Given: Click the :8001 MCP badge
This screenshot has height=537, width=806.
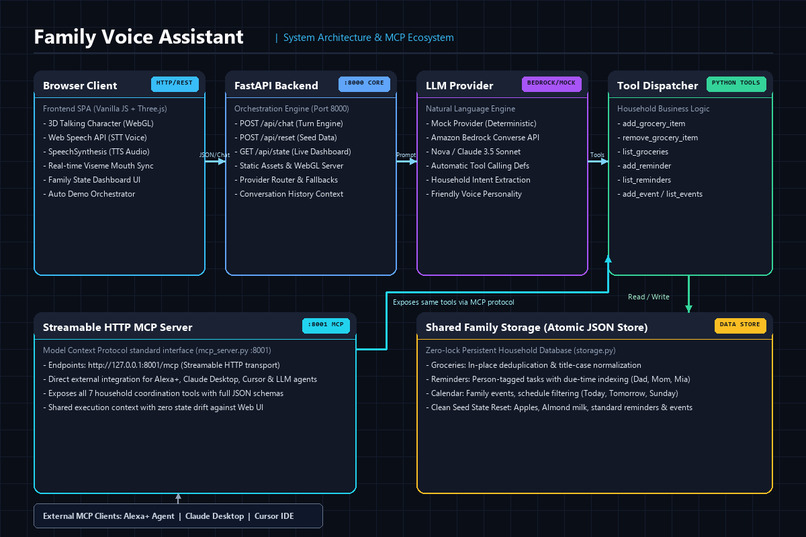Looking at the screenshot, I should [x=326, y=325].
